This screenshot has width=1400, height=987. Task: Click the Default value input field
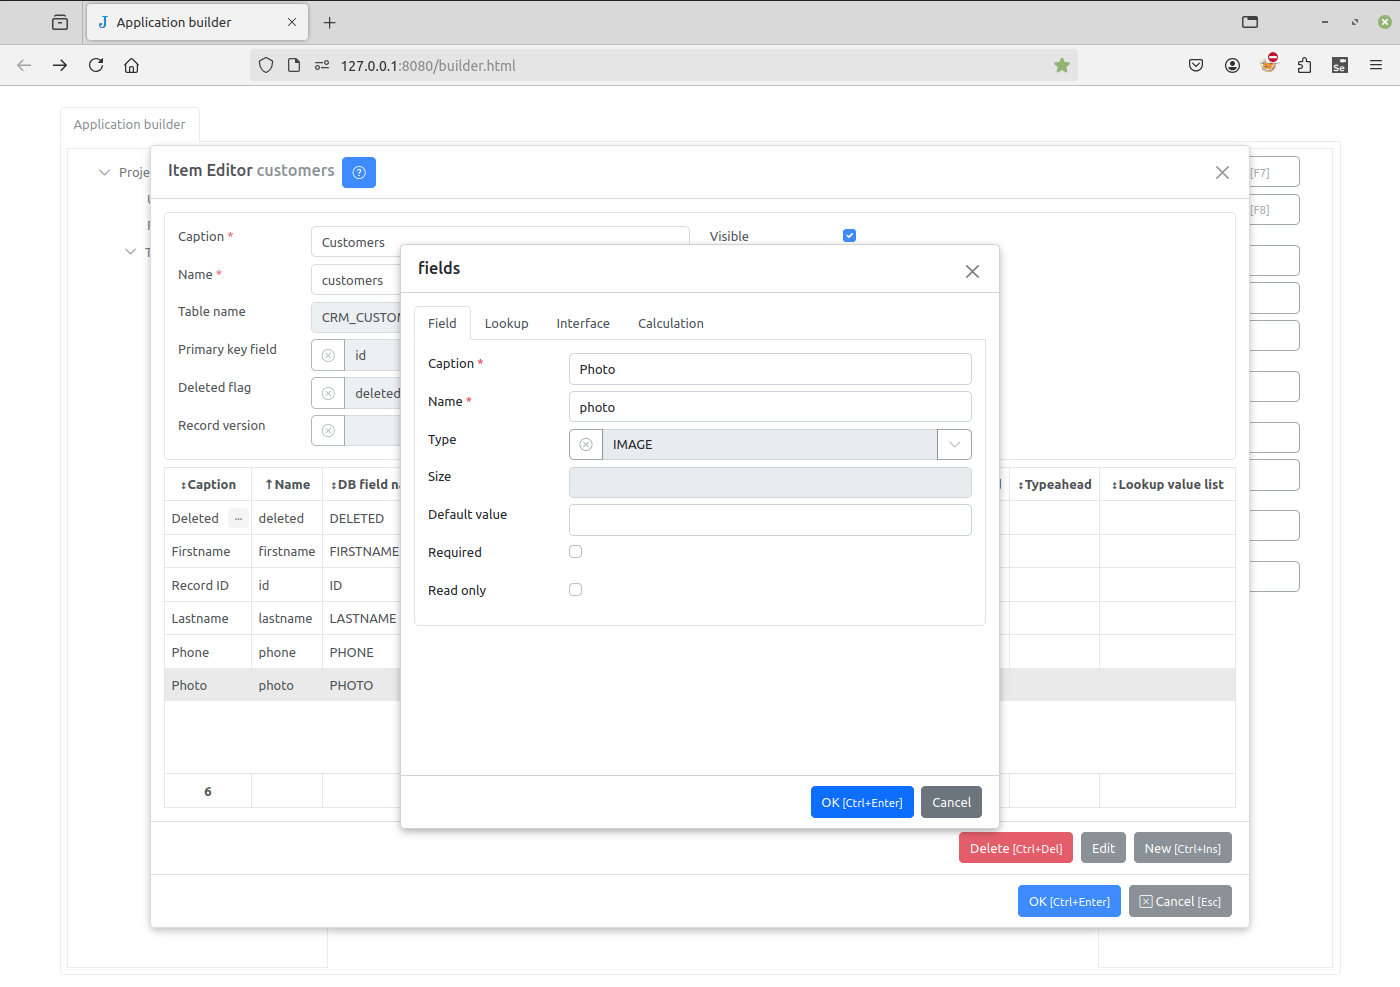click(x=769, y=520)
